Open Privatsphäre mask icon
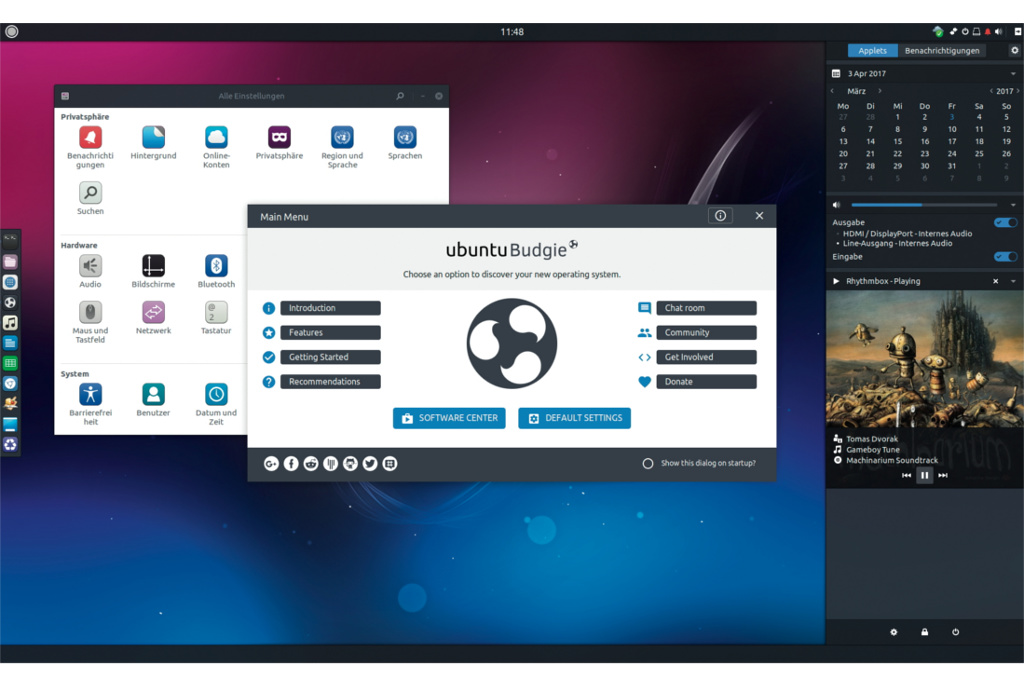1024x687 pixels. pos(279,138)
